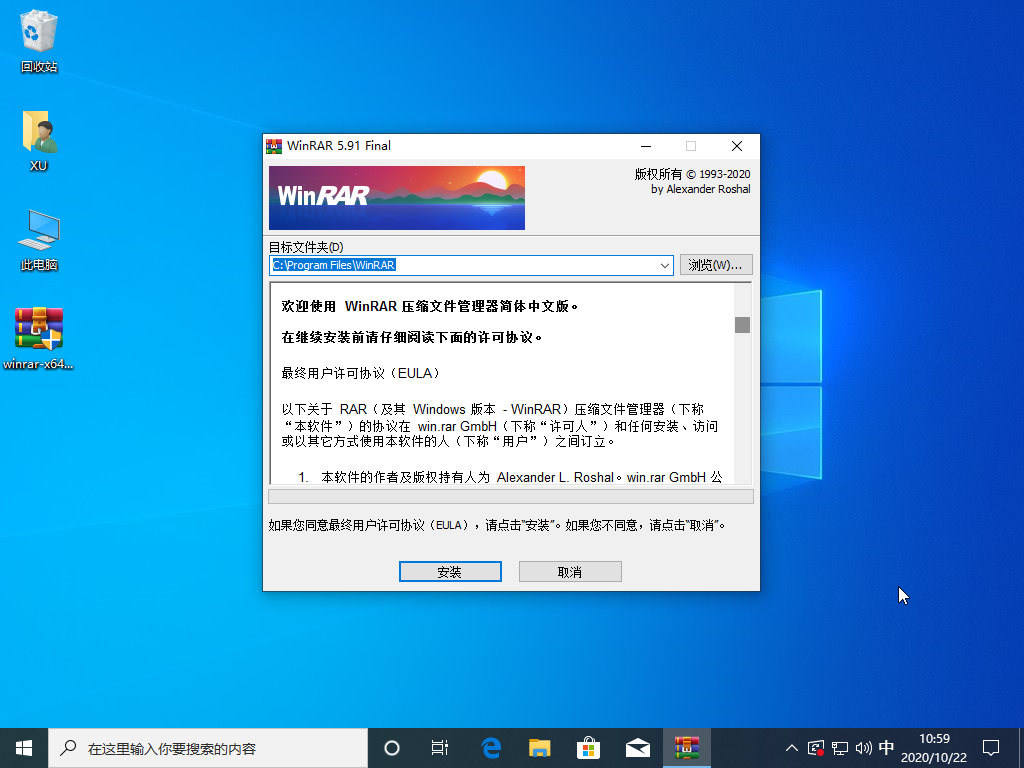The width and height of the screenshot is (1024, 768).
Task: Open the XU folder on the desktop
Action: 37,135
